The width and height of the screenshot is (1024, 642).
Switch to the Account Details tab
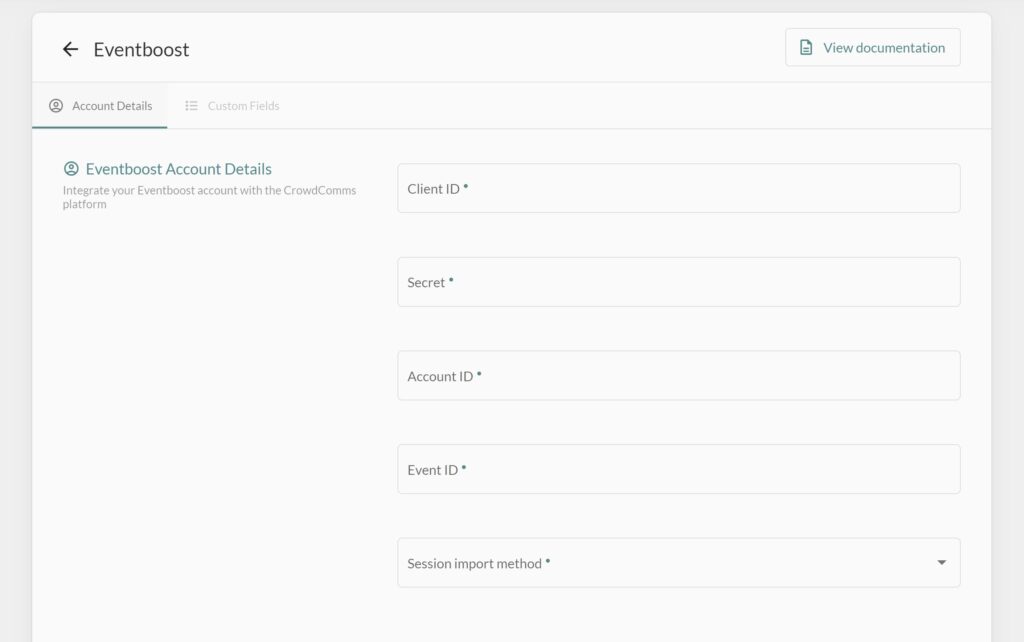pyautogui.click(x=100, y=106)
